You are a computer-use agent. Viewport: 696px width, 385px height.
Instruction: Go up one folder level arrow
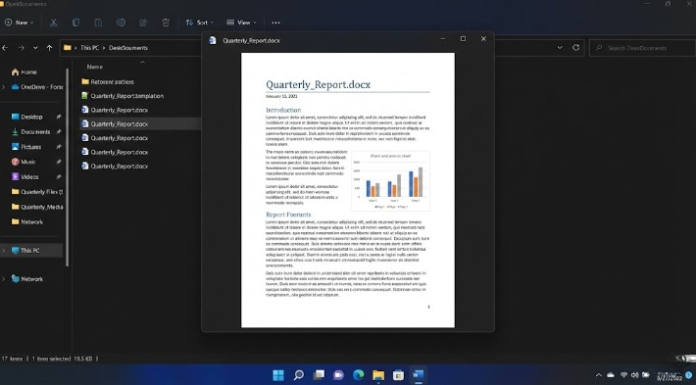(x=49, y=48)
